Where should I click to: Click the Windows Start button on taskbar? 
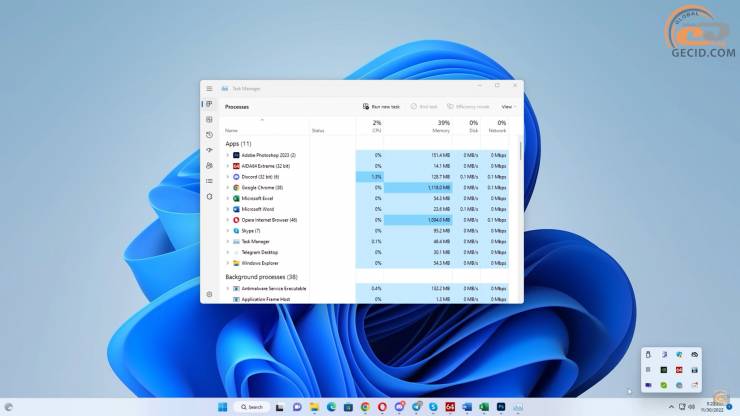[x=223, y=407]
